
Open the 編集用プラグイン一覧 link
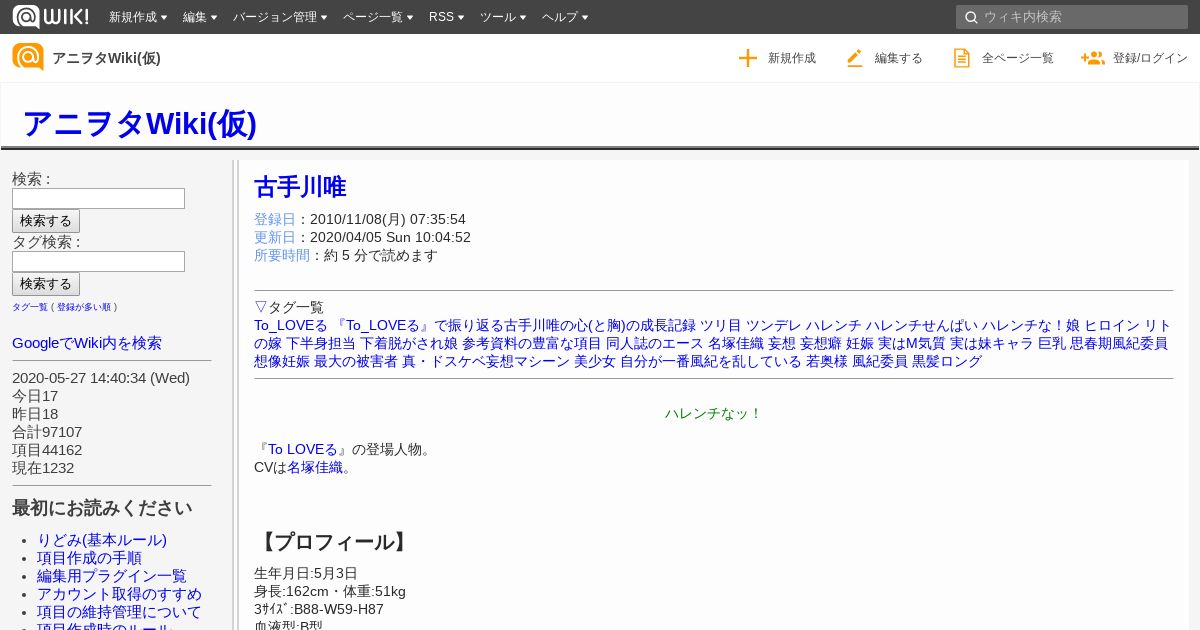112,576
